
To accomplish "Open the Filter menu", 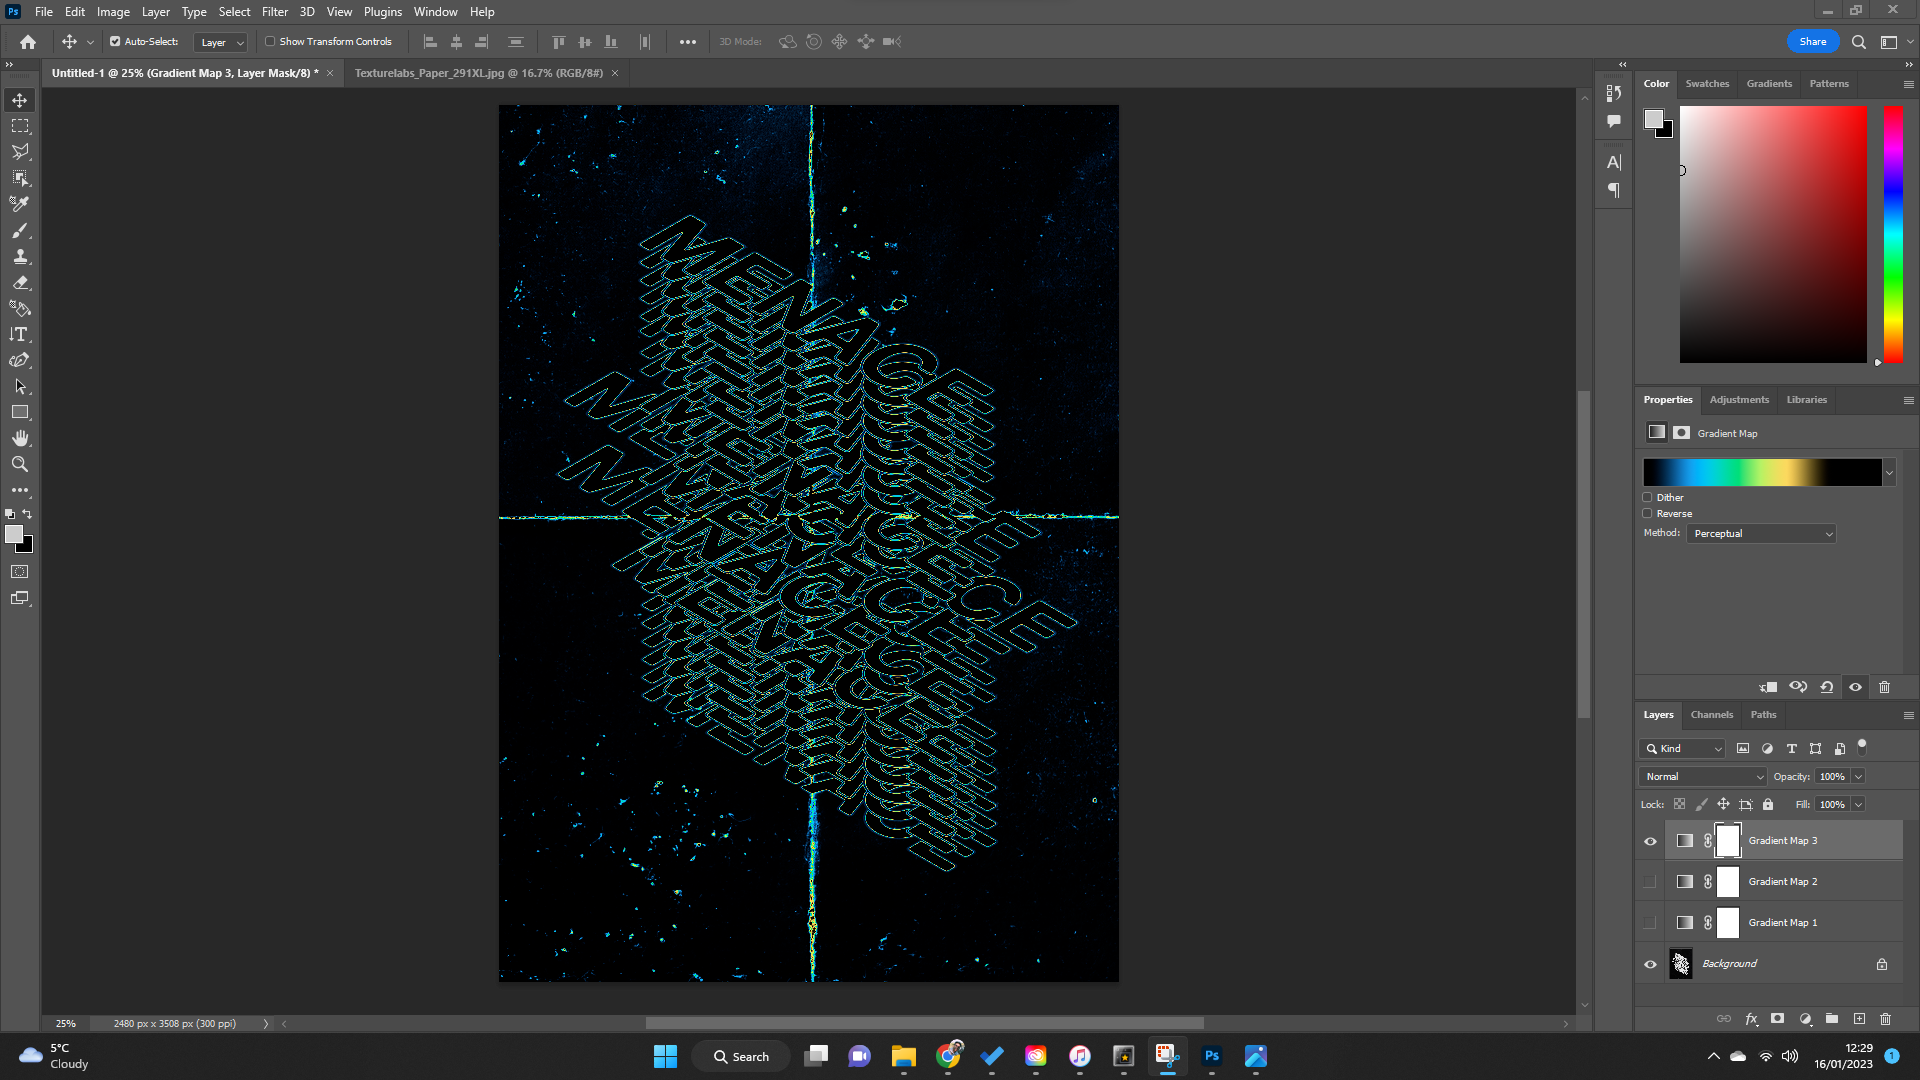I will 275,11.
